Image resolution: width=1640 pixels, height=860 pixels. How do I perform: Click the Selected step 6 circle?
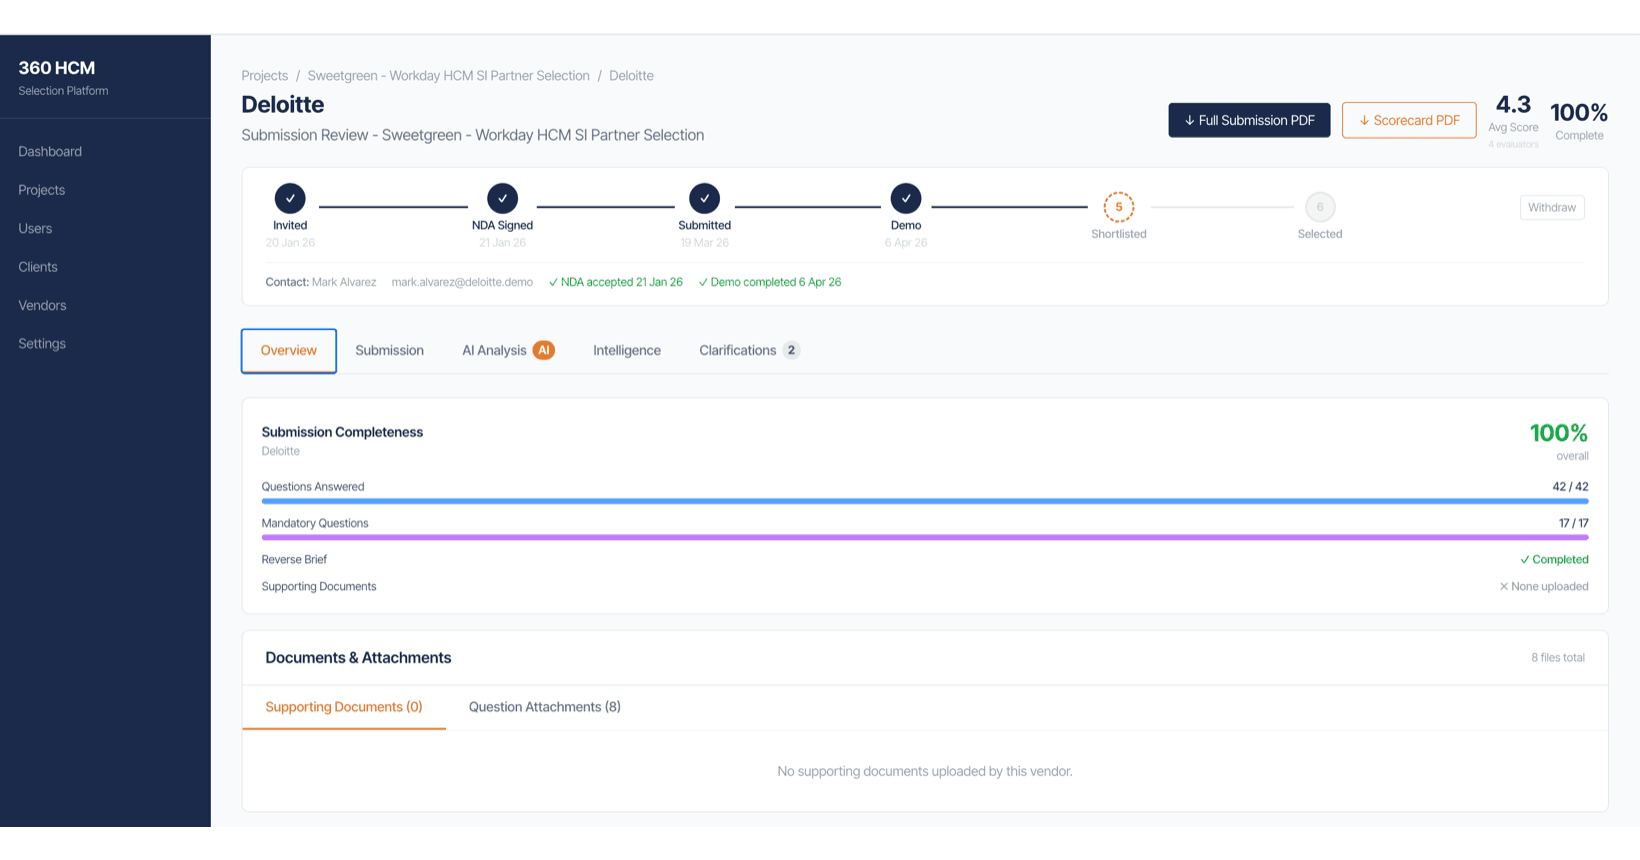tap(1320, 207)
